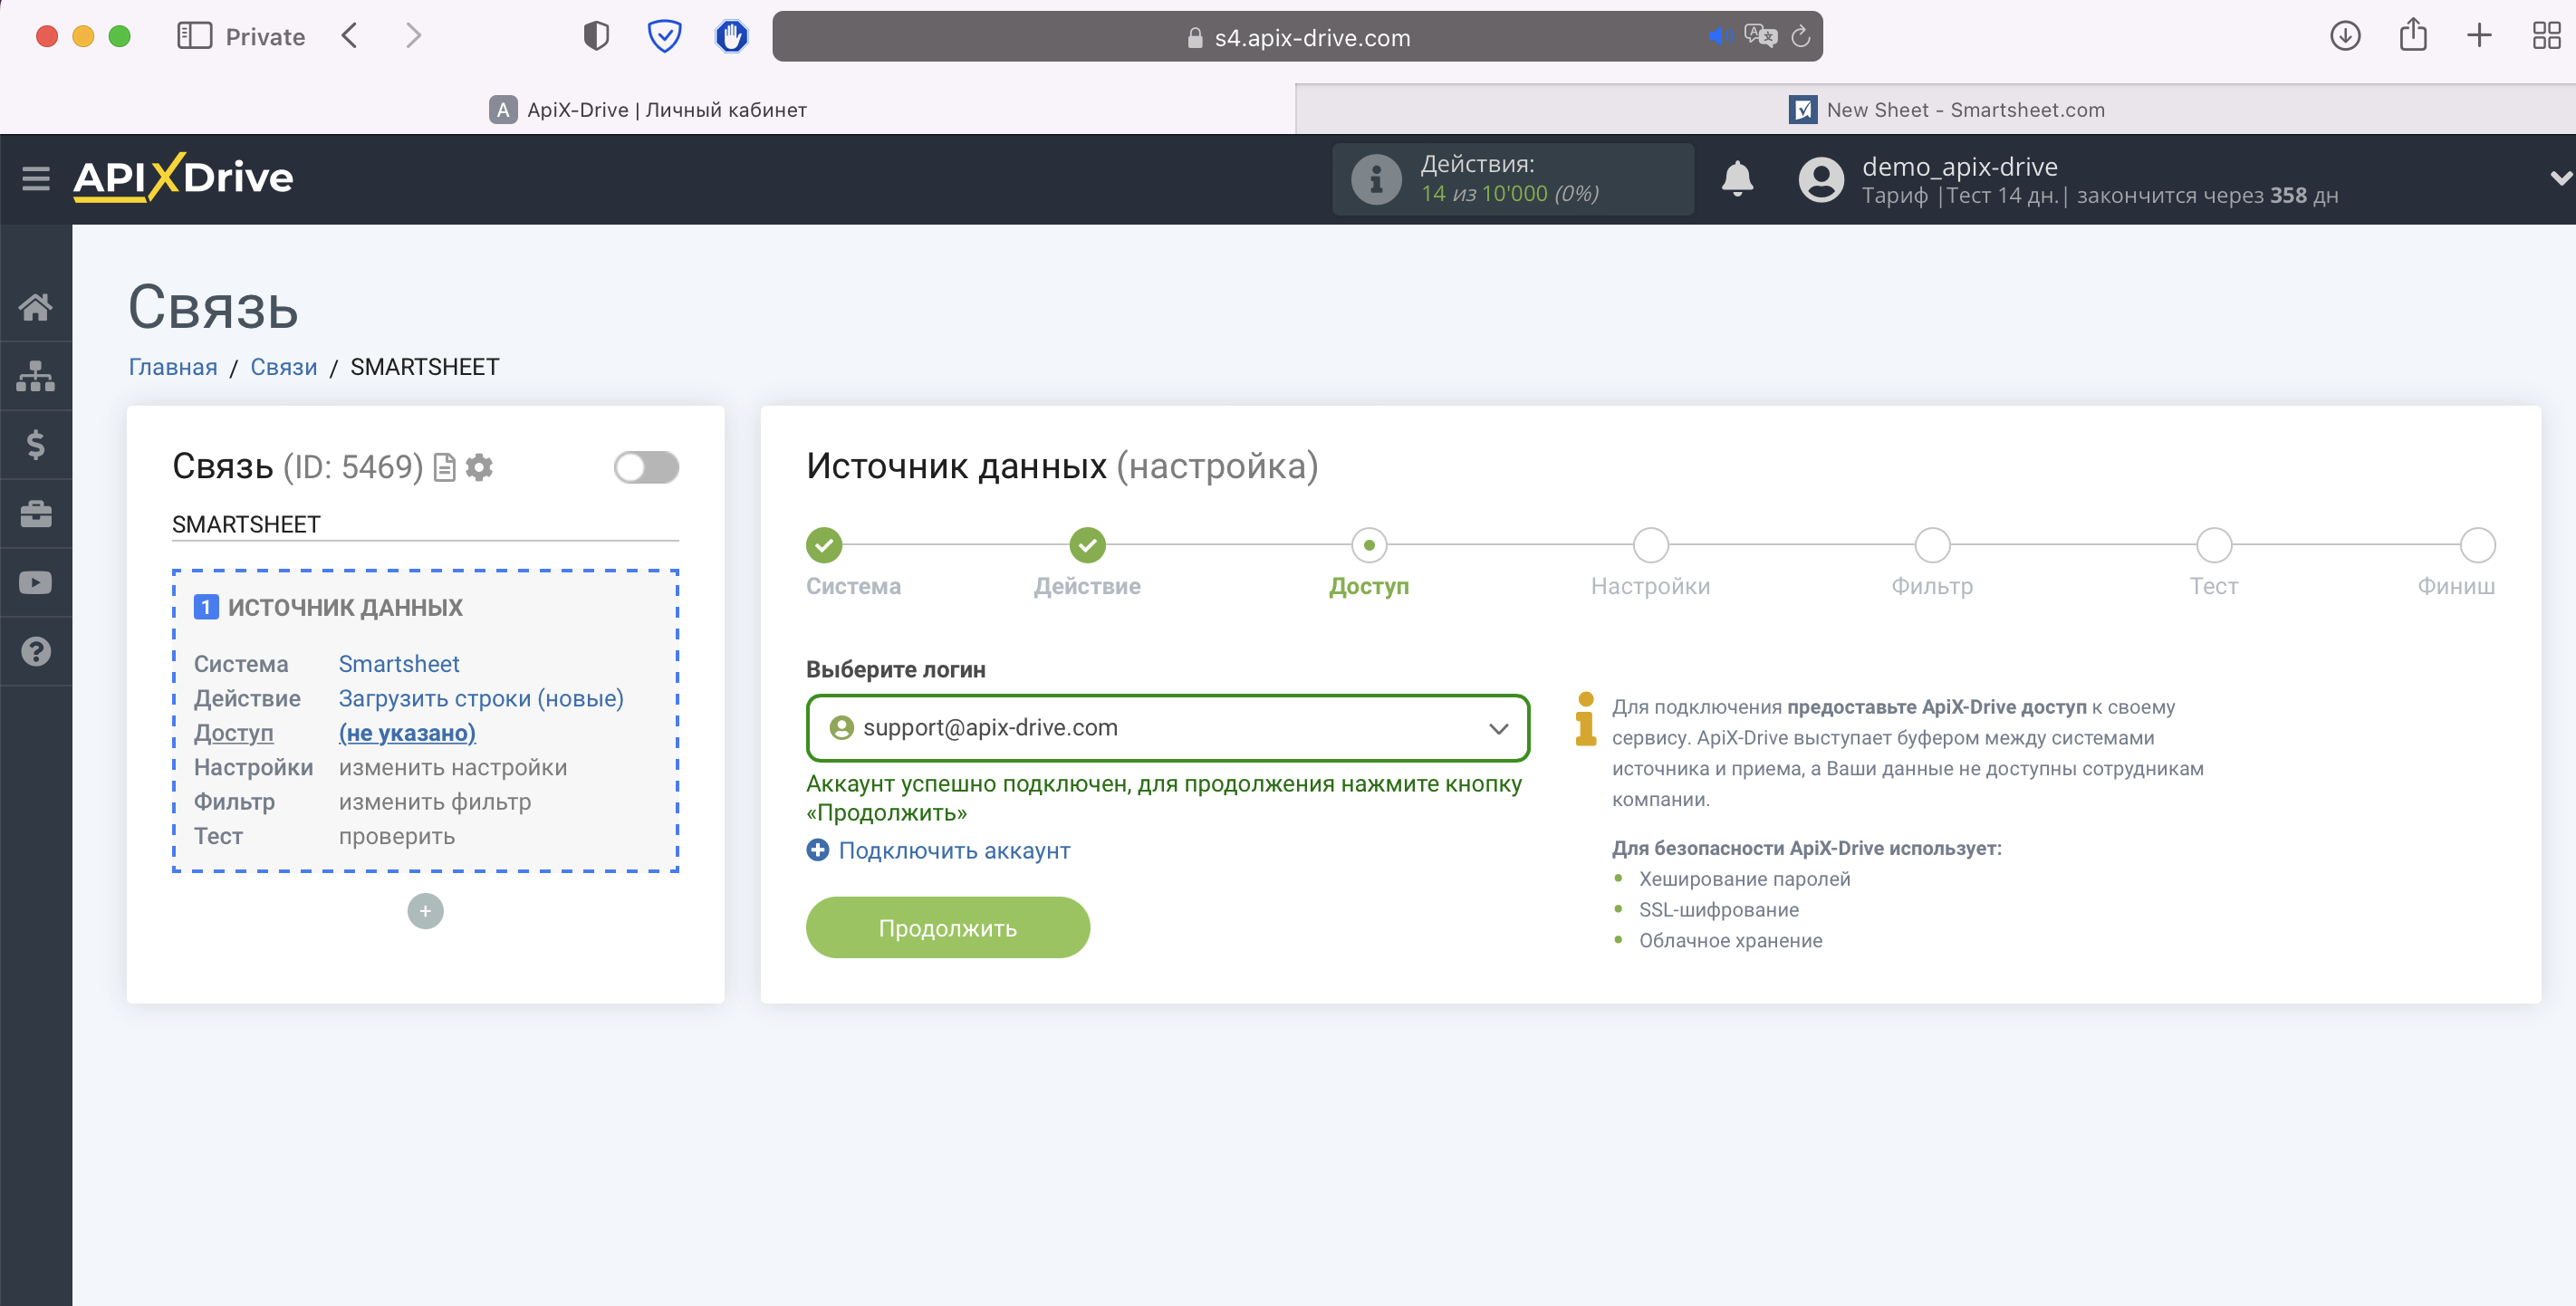The width and height of the screenshot is (2576, 1306).
Task: Expand the user account menu chevron
Action: [x=2561, y=179]
